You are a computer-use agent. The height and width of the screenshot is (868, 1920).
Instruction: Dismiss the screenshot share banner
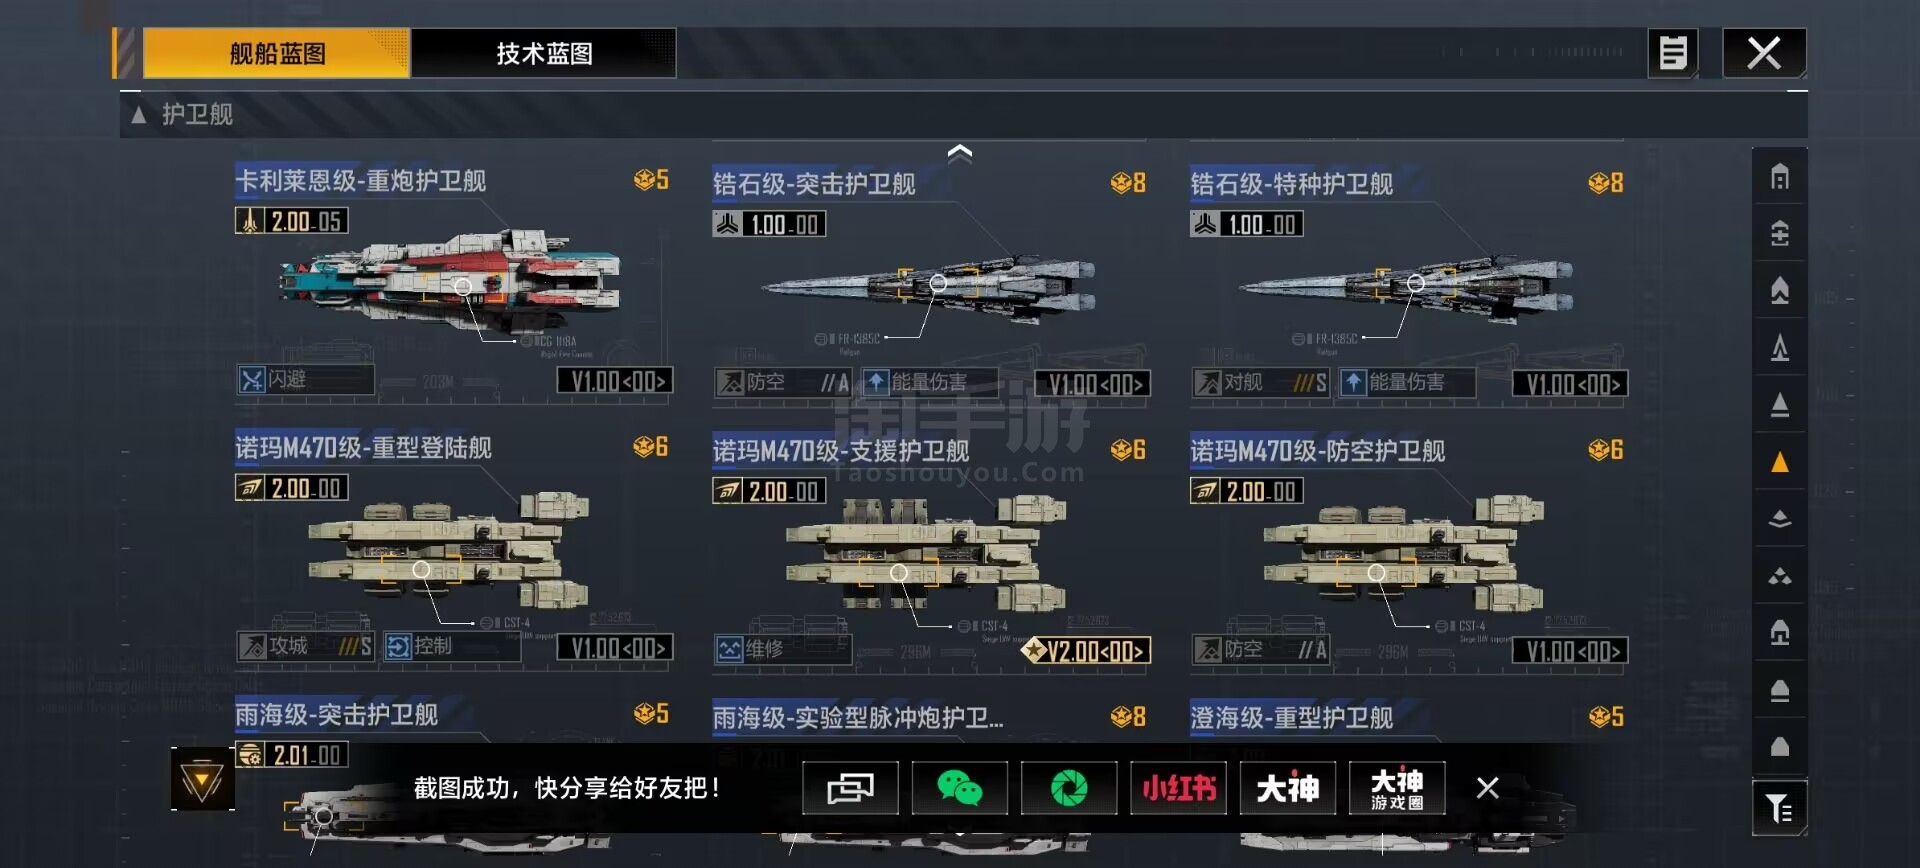click(1488, 788)
